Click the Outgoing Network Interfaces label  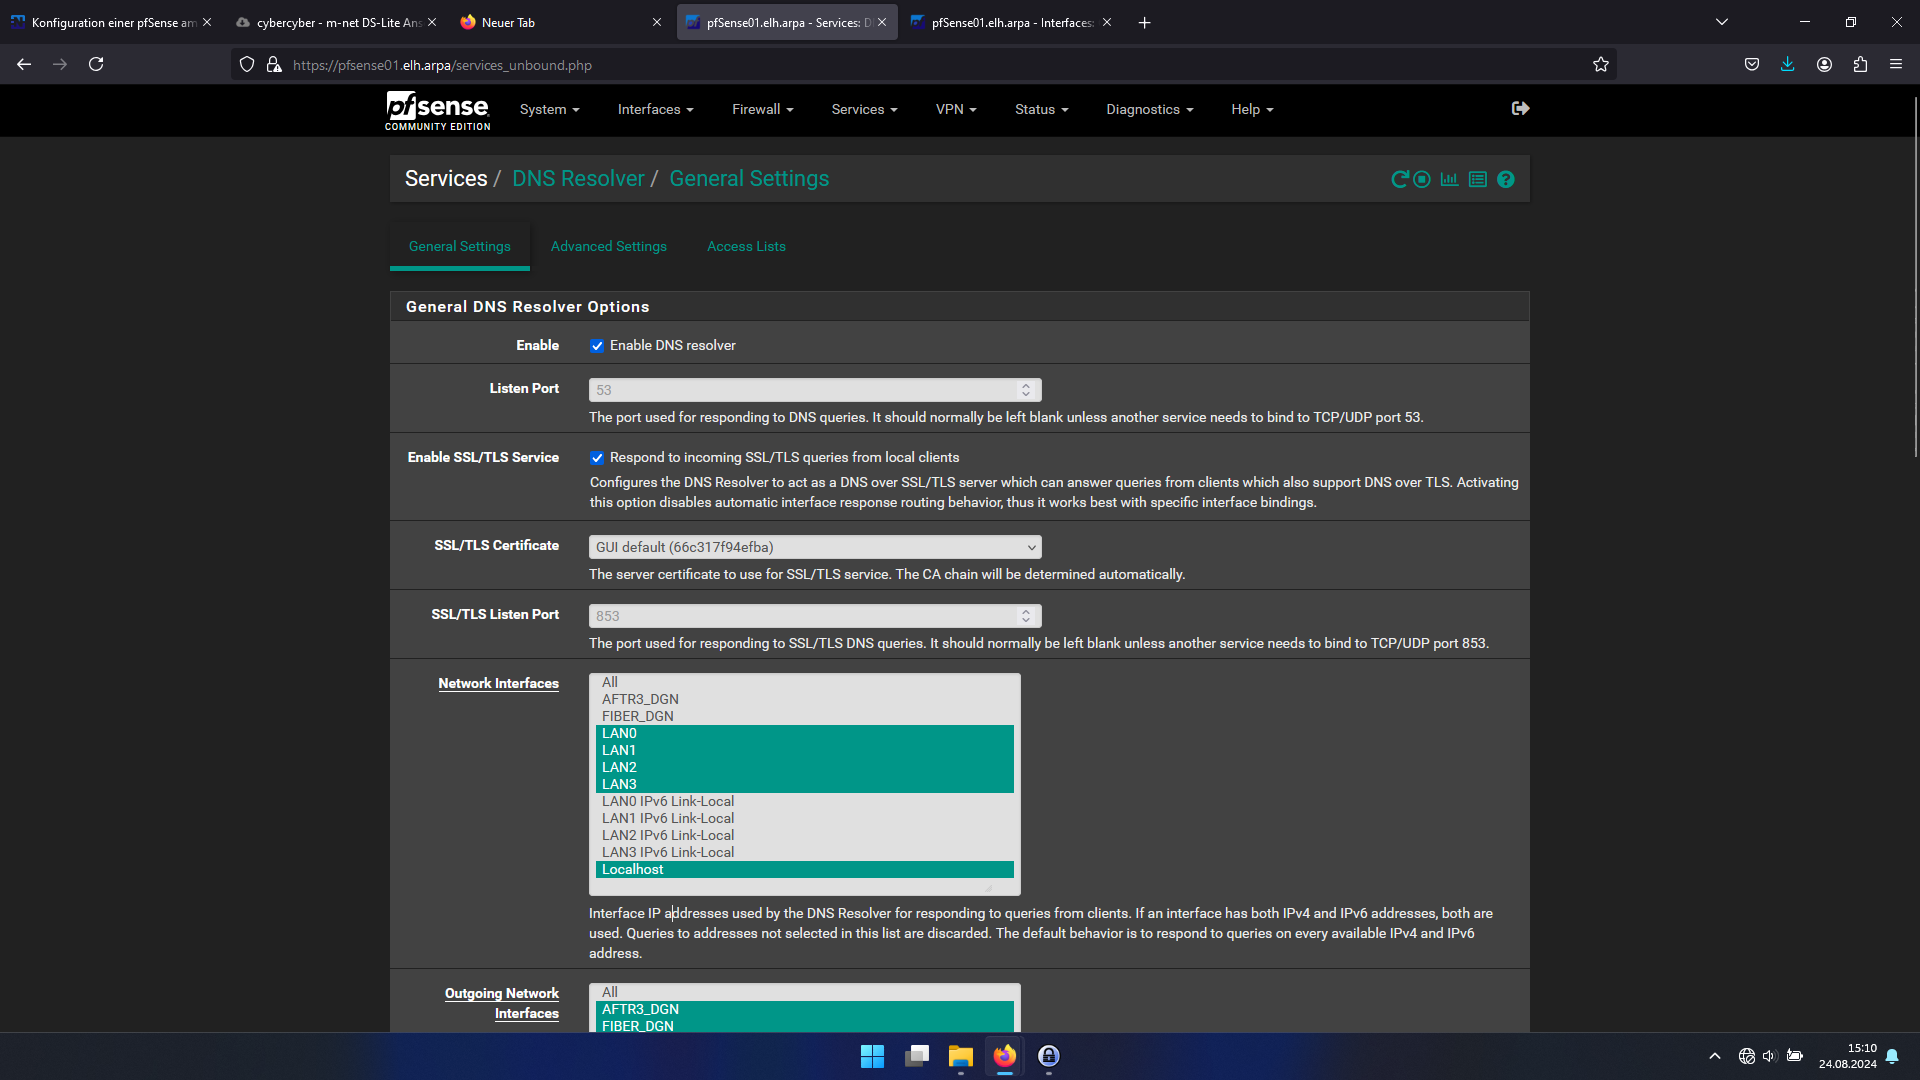click(x=501, y=1003)
